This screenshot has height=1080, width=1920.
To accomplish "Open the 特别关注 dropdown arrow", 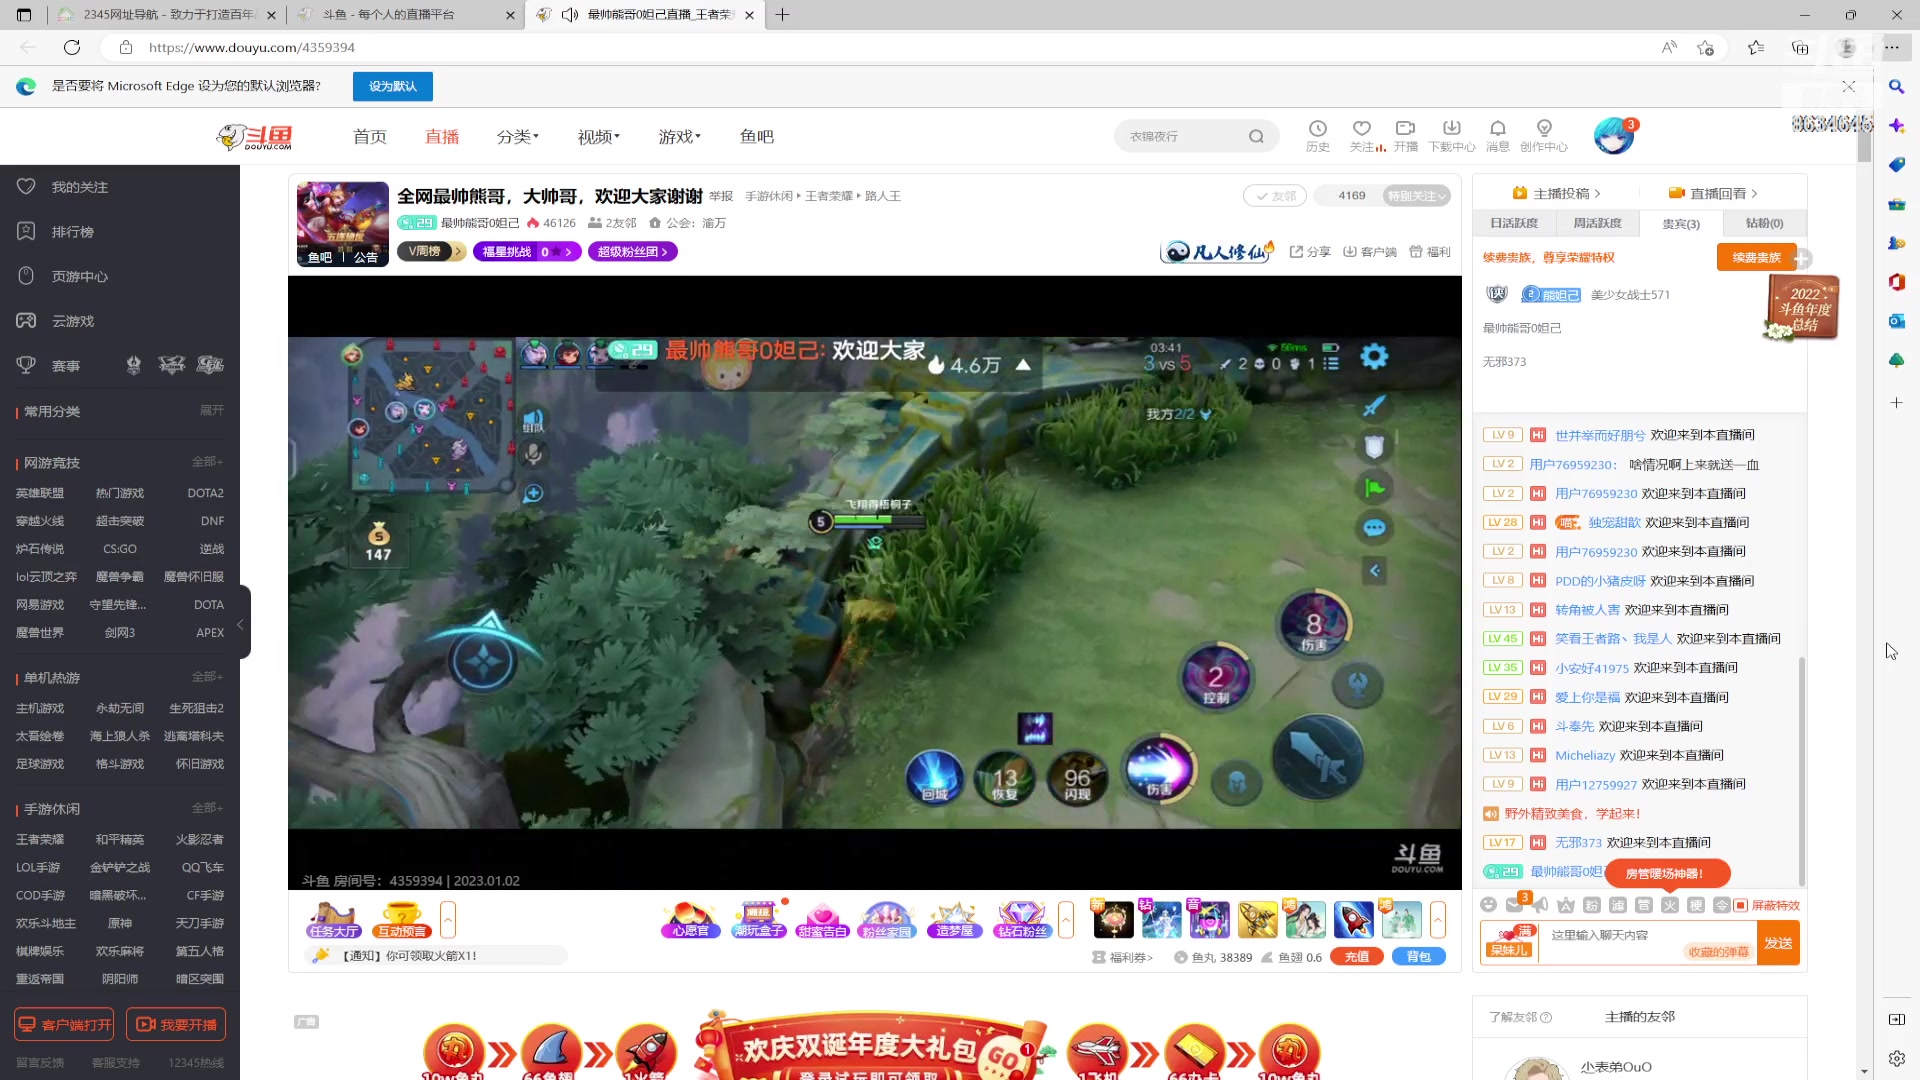I will pos(1442,196).
